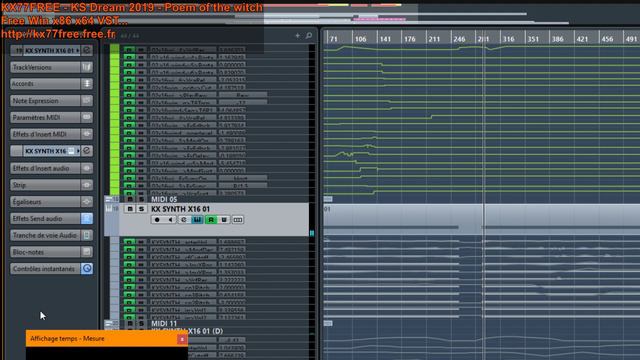This screenshot has width=640, height=360.
Task: Expand the Strip inspector section
Action: pyautogui.click(x=45, y=185)
